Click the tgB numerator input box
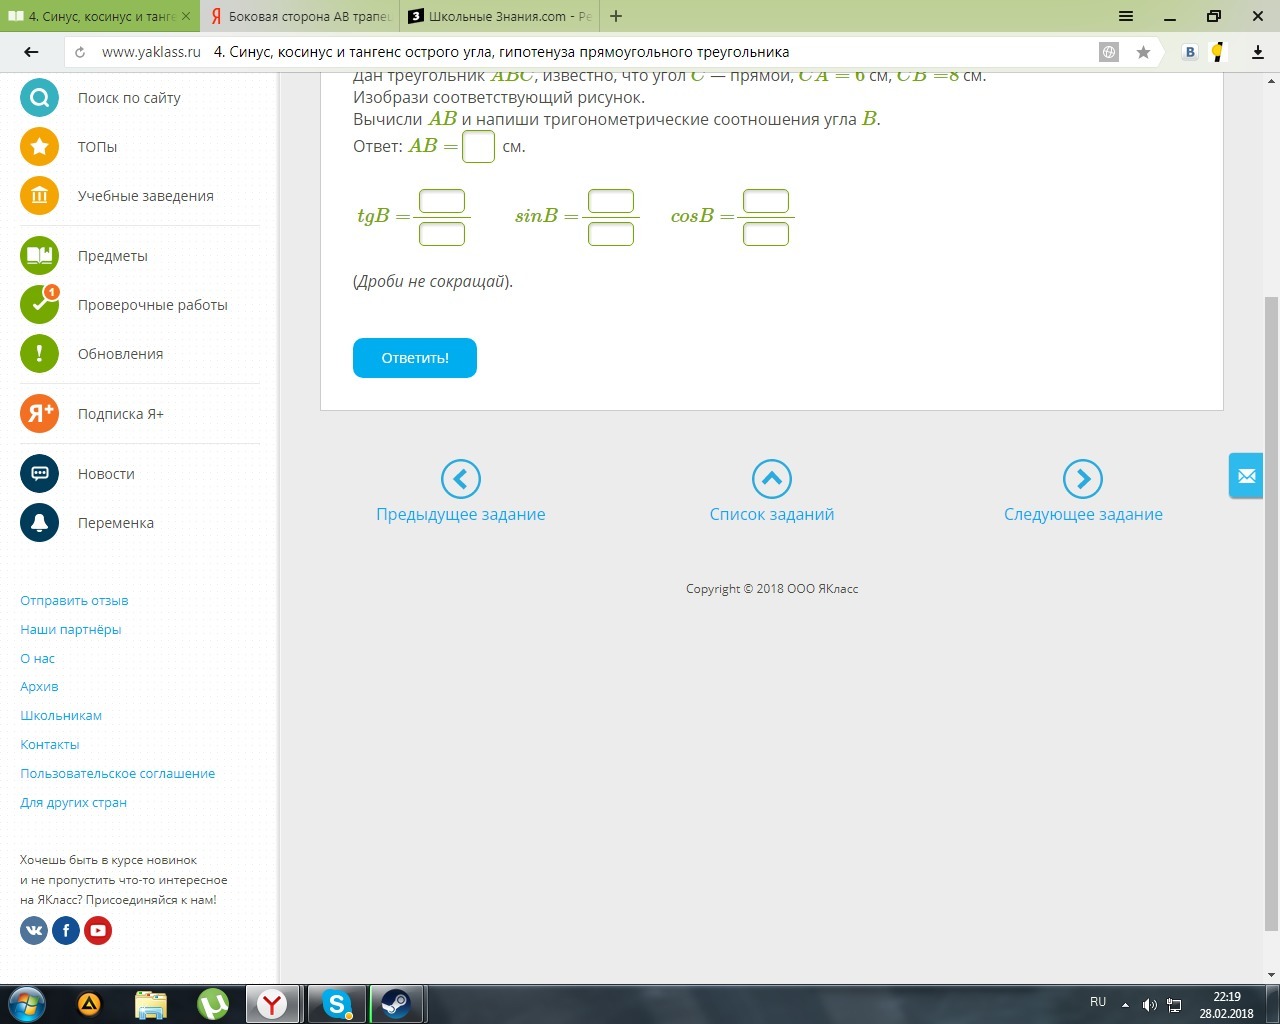This screenshot has height=1024, width=1280. coord(442,201)
